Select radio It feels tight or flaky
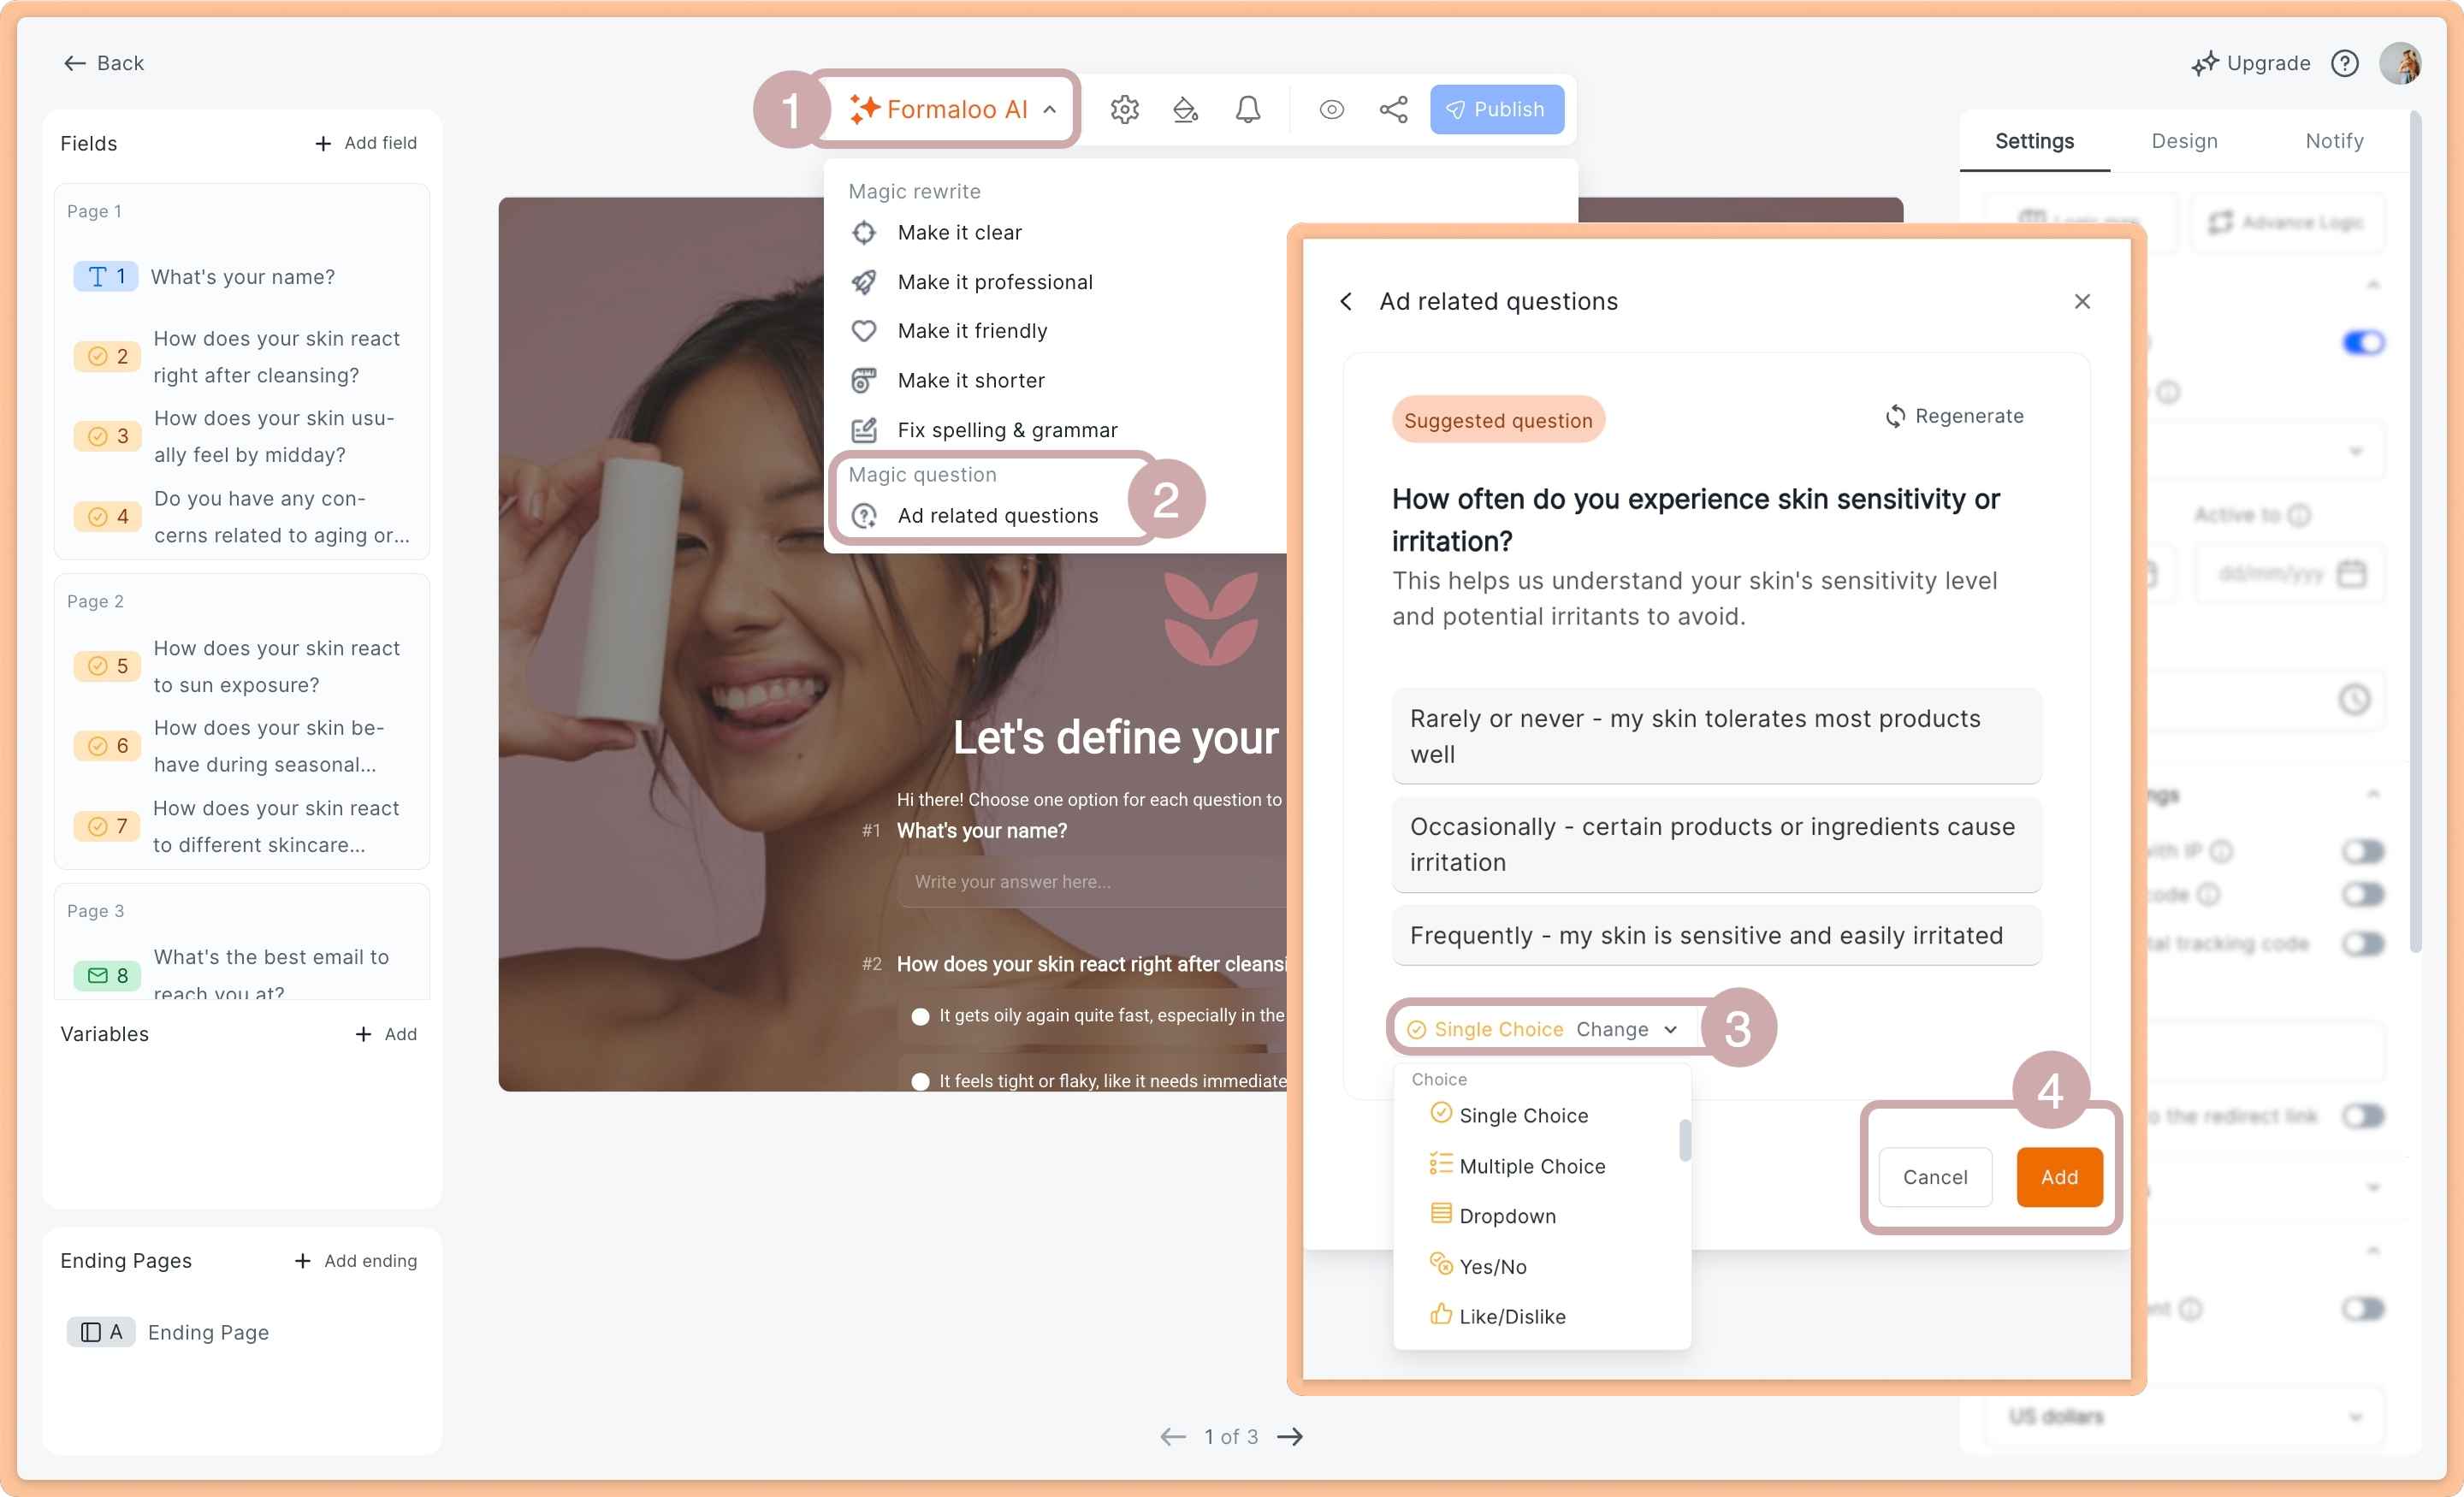This screenshot has width=2464, height=1497. click(x=920, y=1082)
